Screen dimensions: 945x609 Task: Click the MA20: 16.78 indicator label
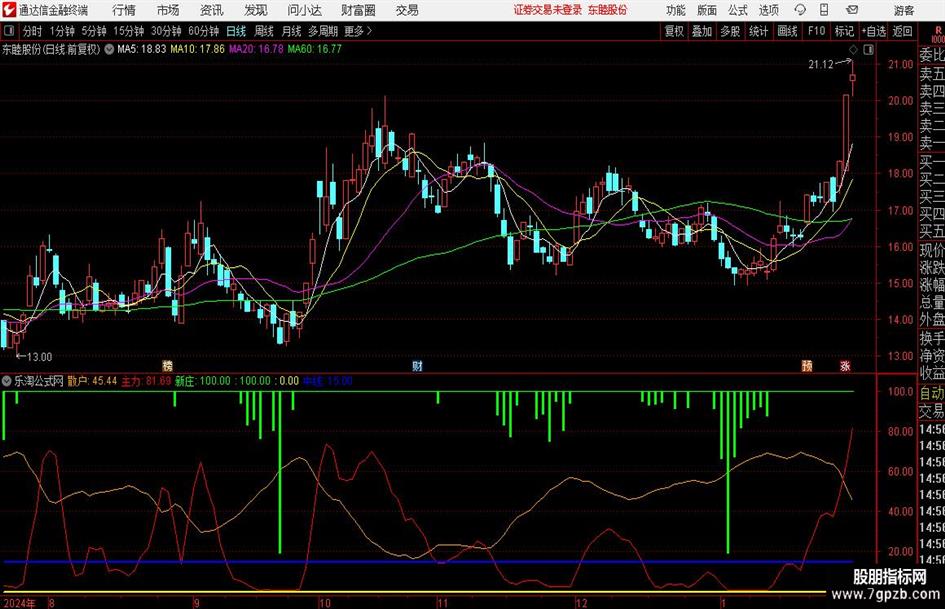256,49
